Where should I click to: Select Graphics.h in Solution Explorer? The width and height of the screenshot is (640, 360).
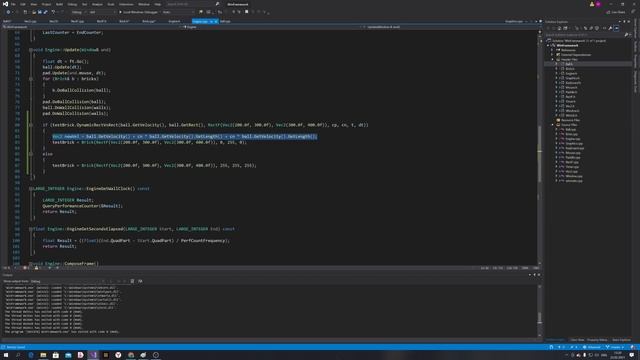572,78
